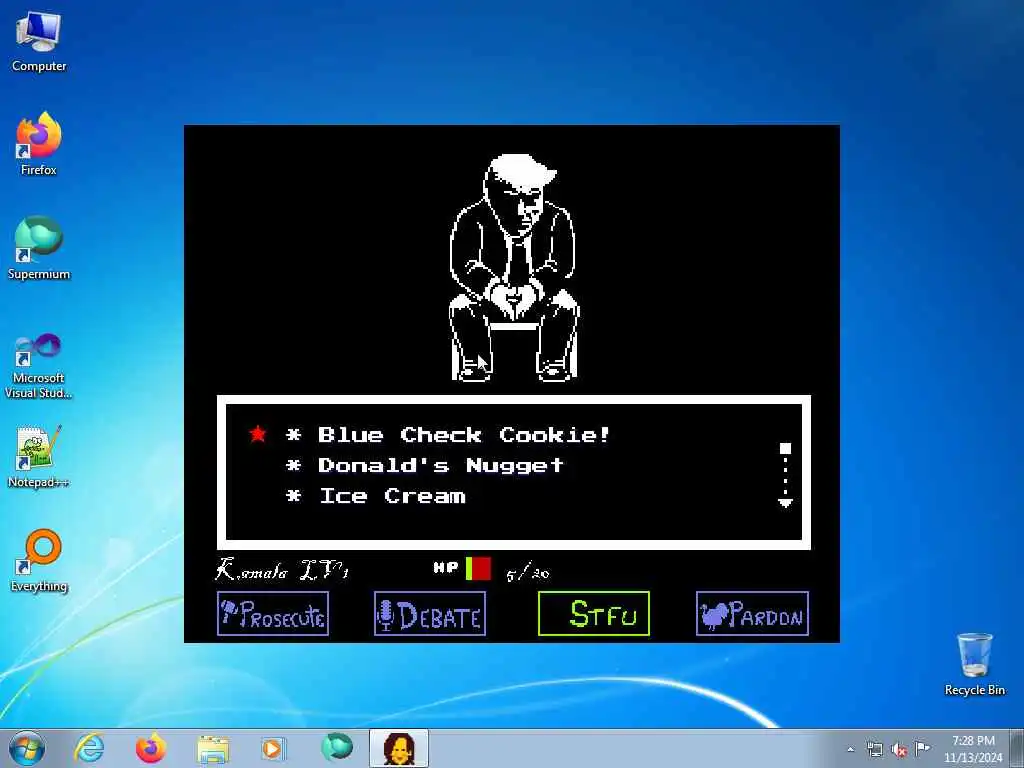The width and height of the screenshot is (1024, 768).
Task: Open the taskbar clock showing 7:28 PM
Action: coord(972,749)
